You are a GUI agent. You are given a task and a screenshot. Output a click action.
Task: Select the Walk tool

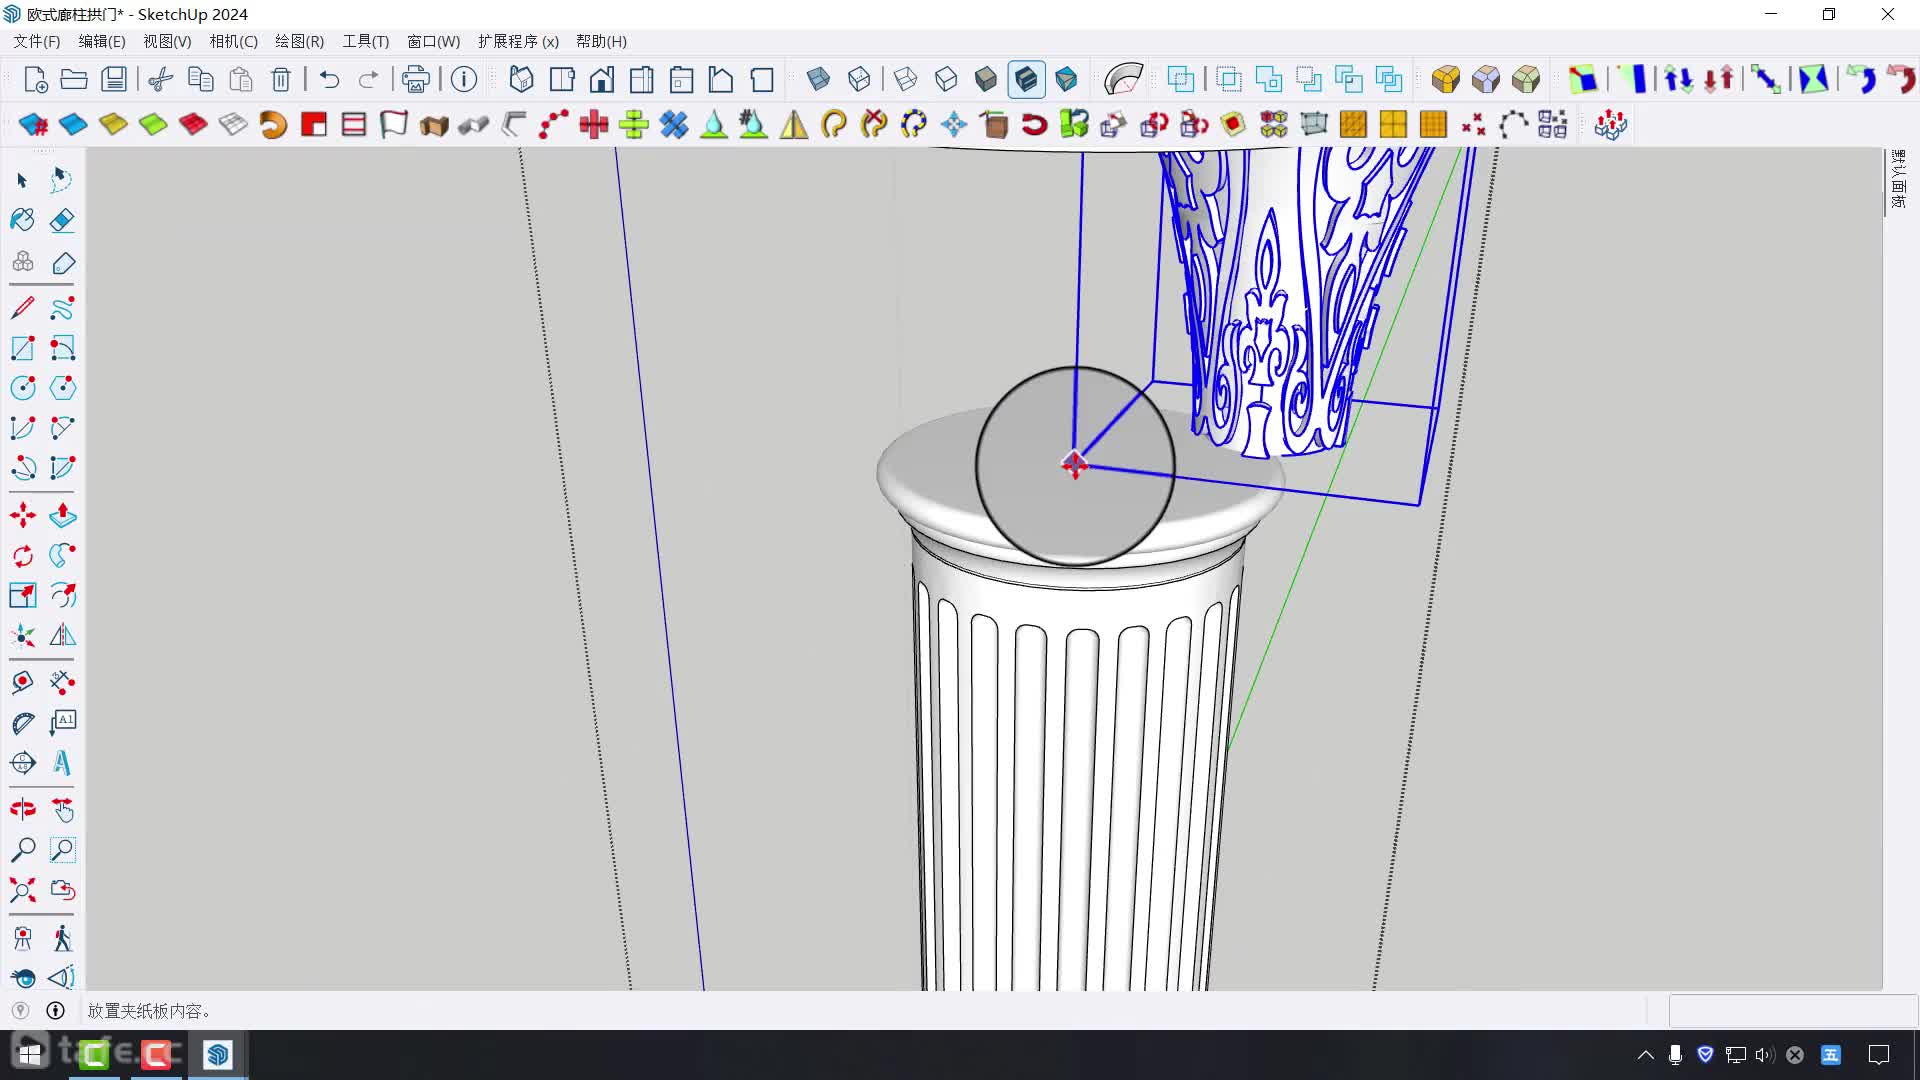(62, 938)
